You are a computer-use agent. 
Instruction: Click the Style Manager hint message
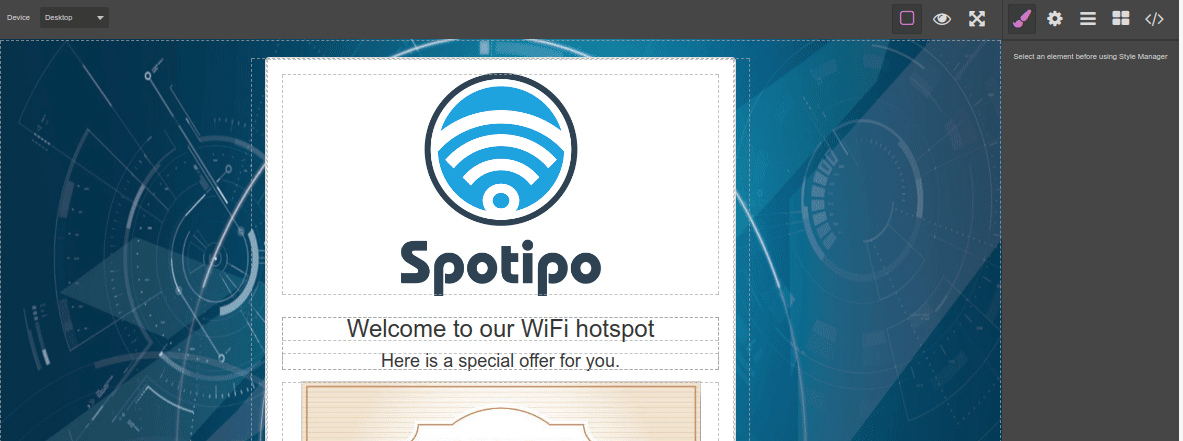tap(1090, 57)
